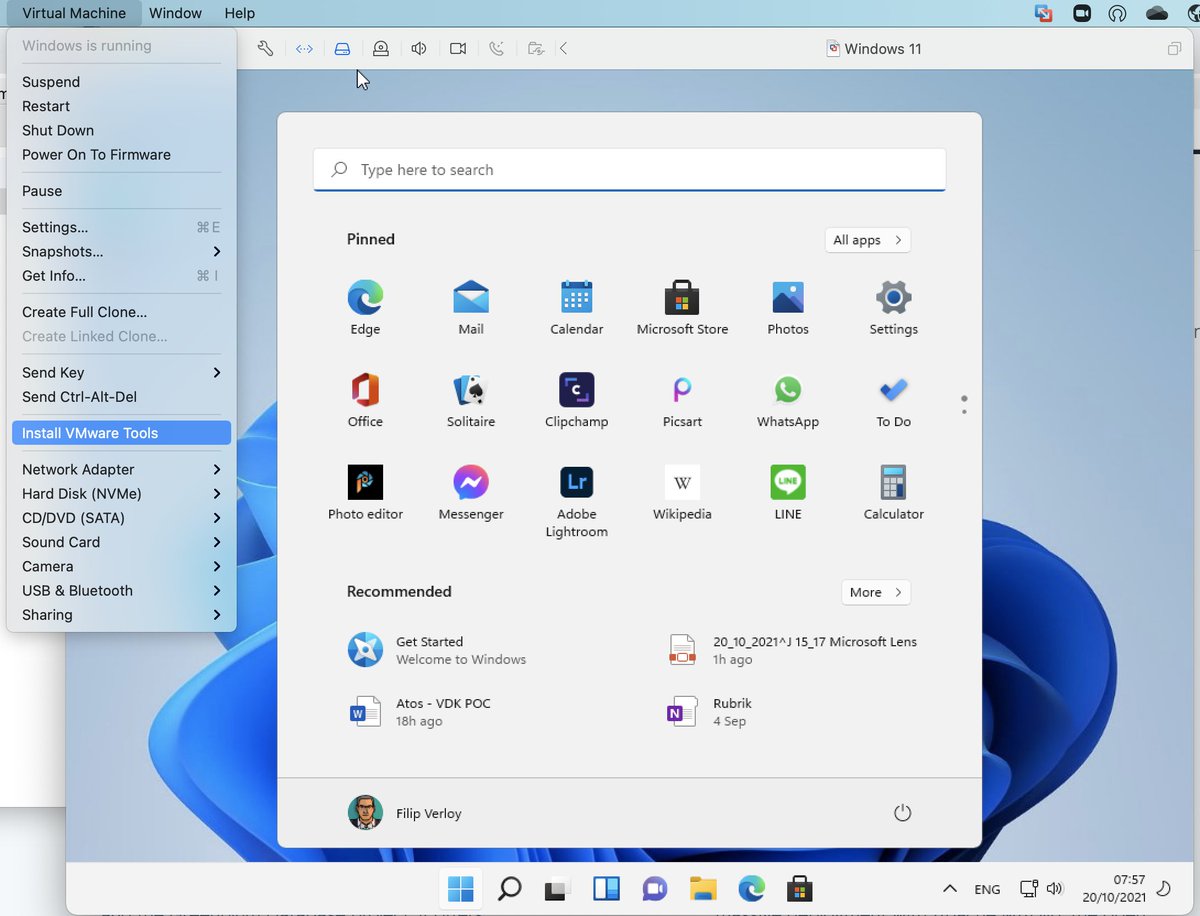Screen dimensions: 1200x916
Task: Select Install VMware Tools menu entry
Action: pyautogui.click(x=121, y=433)
